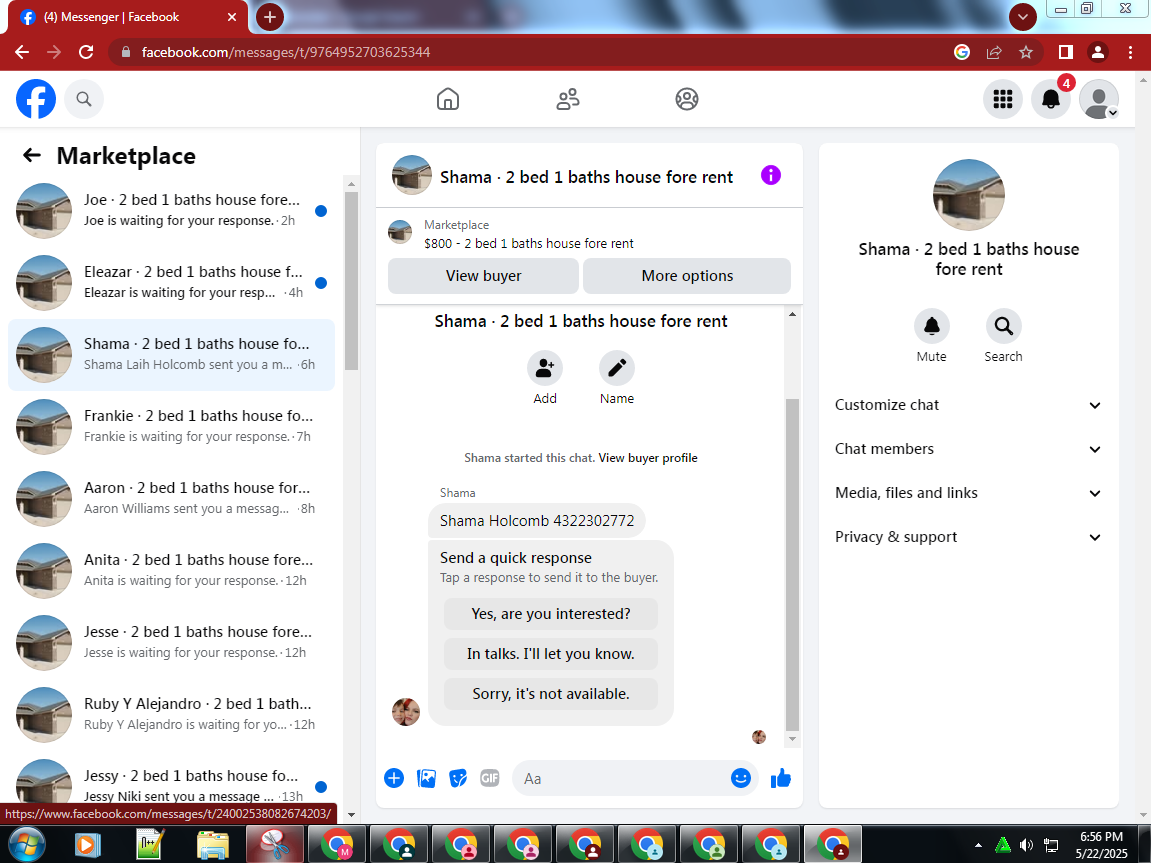
Task: Open the View buyer profile link
Action: [648, 458]
